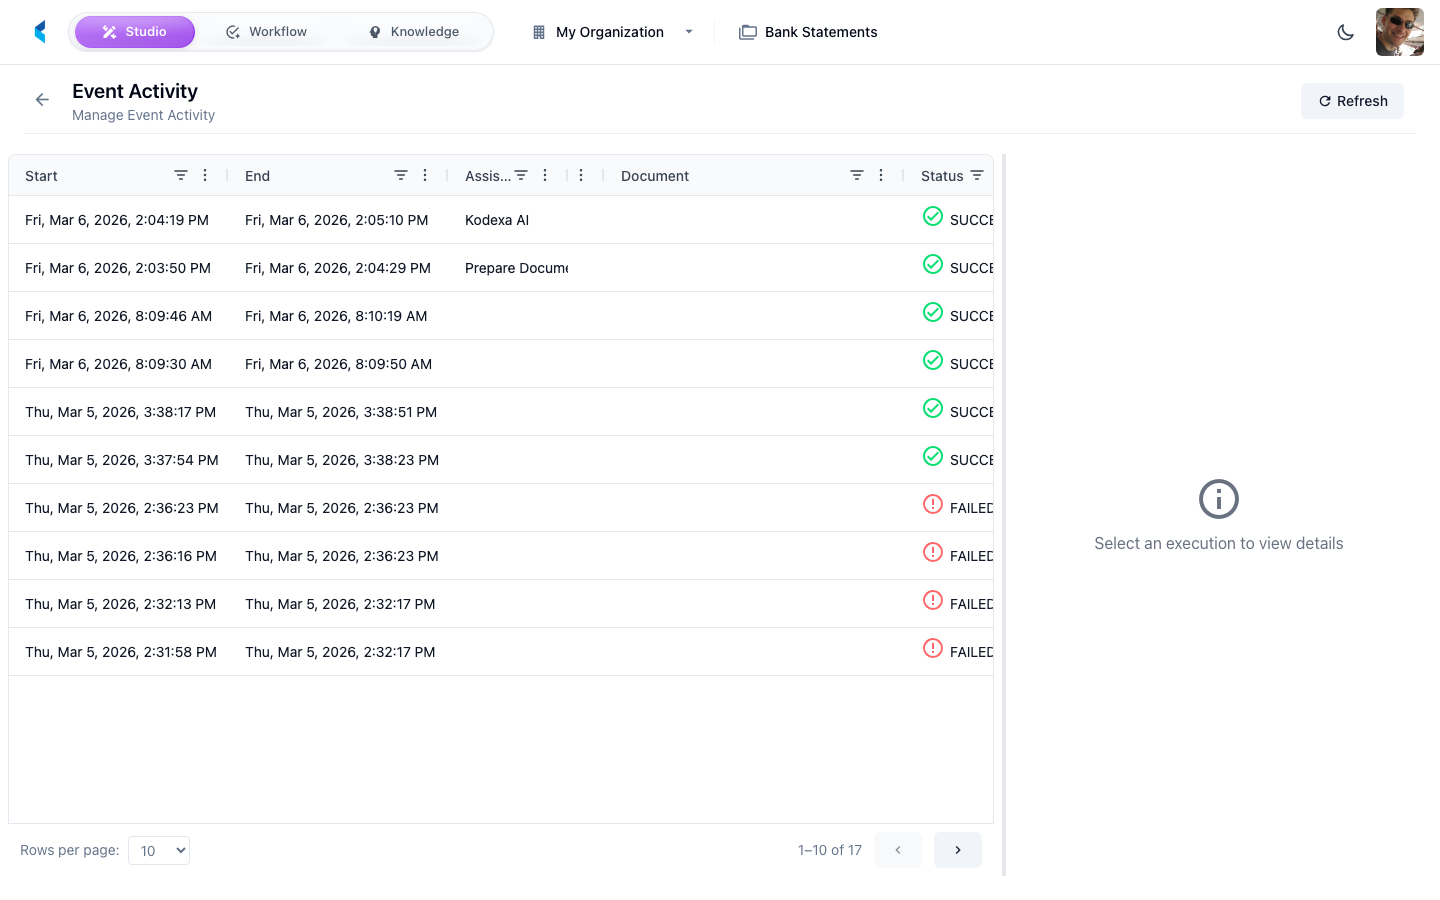The width and height of the screenshot is (1440, 900).
Task: Open the filter icon on Start column
Action: coord(181,175)
